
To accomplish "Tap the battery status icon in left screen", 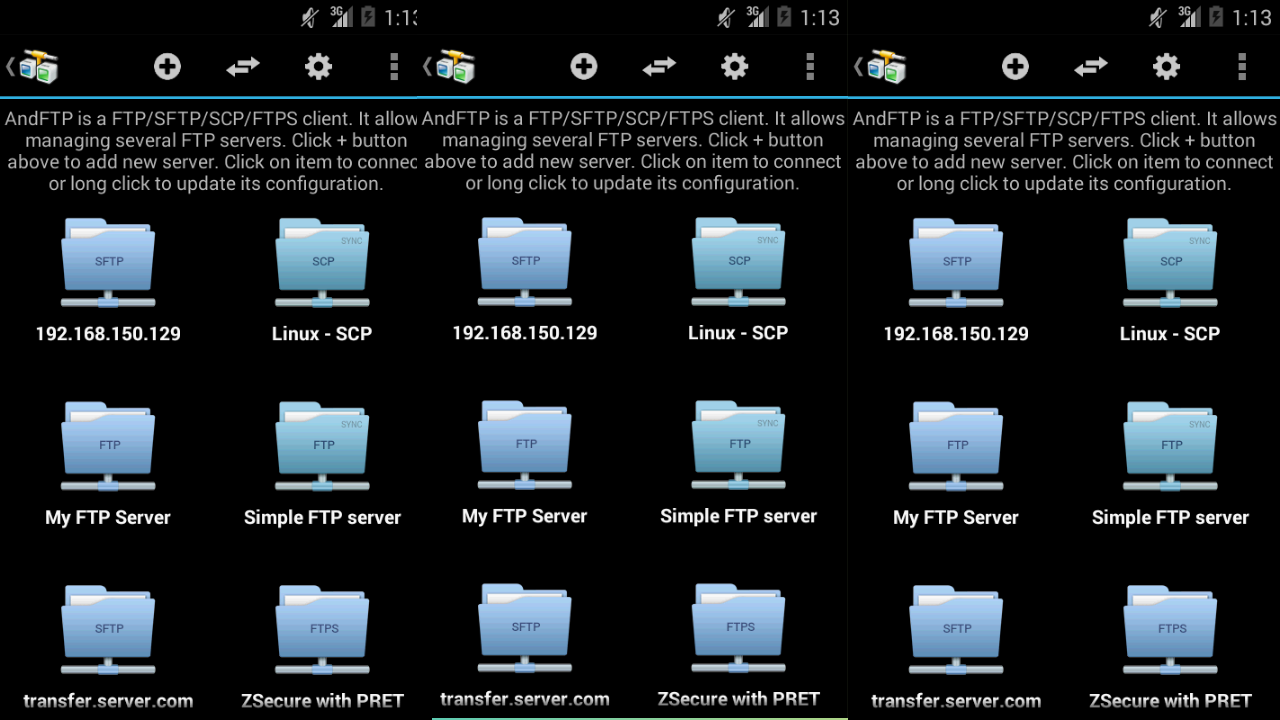I will coord(368,17).
